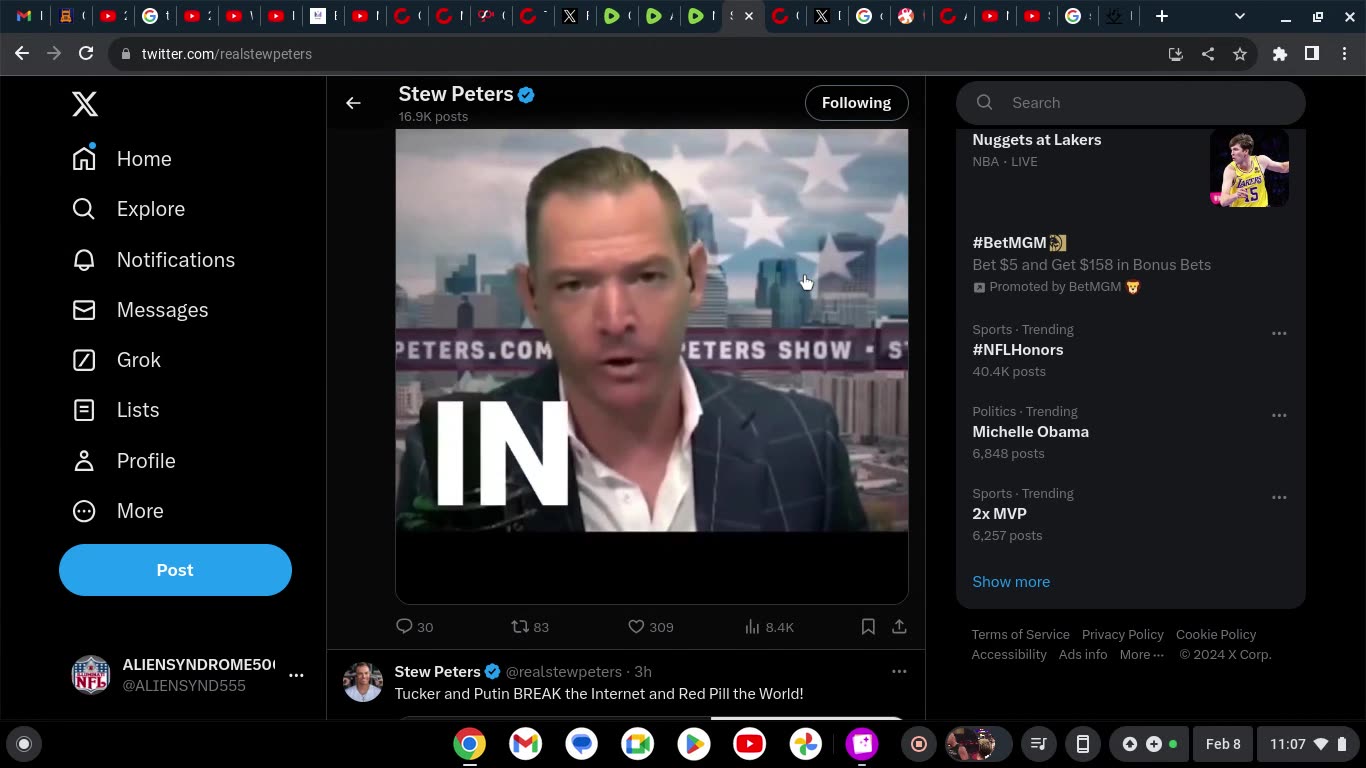Click the repost icon with 83 reposts
This screenshot has width=1366, height=768.
click(x=520, y=627)
